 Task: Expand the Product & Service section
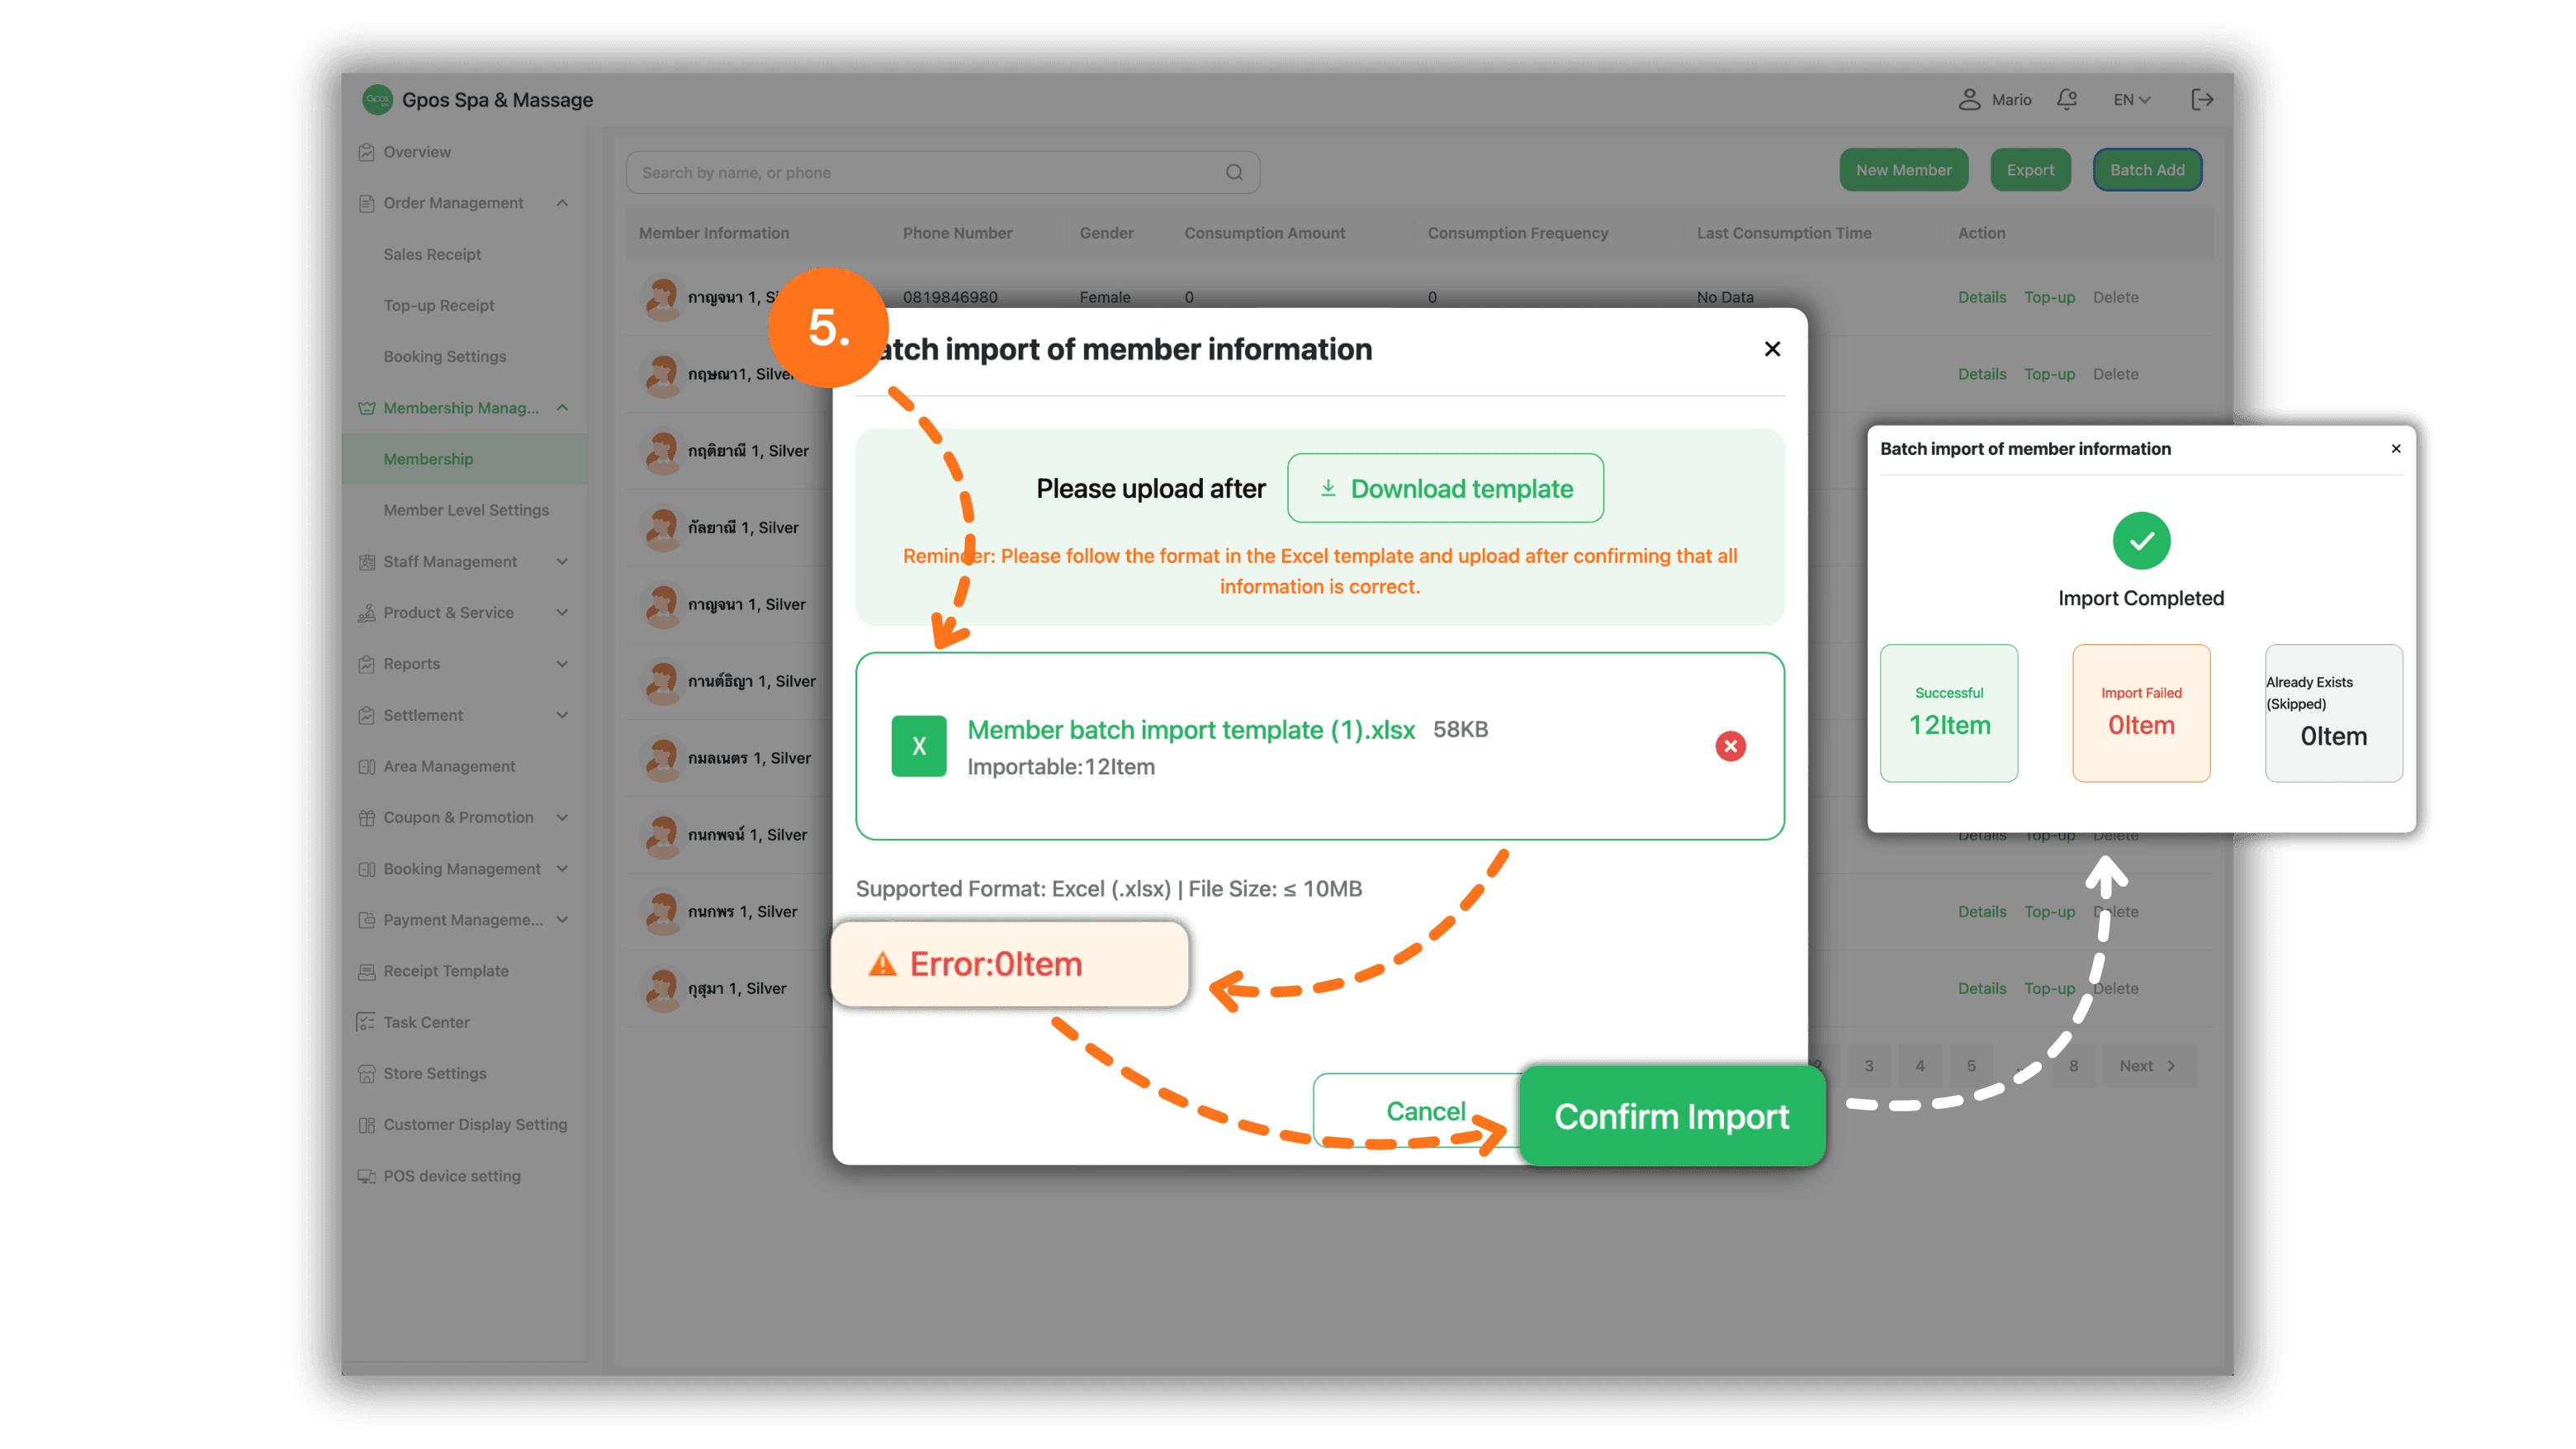point(562,612)
